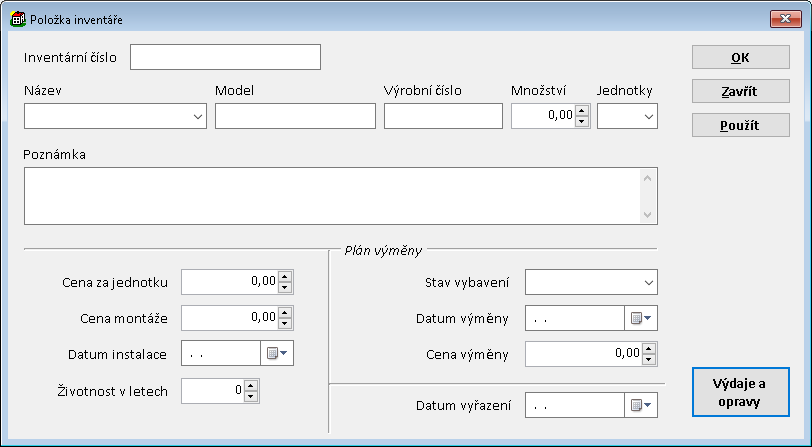Increase Cena montáže with up arrow

(x=285, y=312)
